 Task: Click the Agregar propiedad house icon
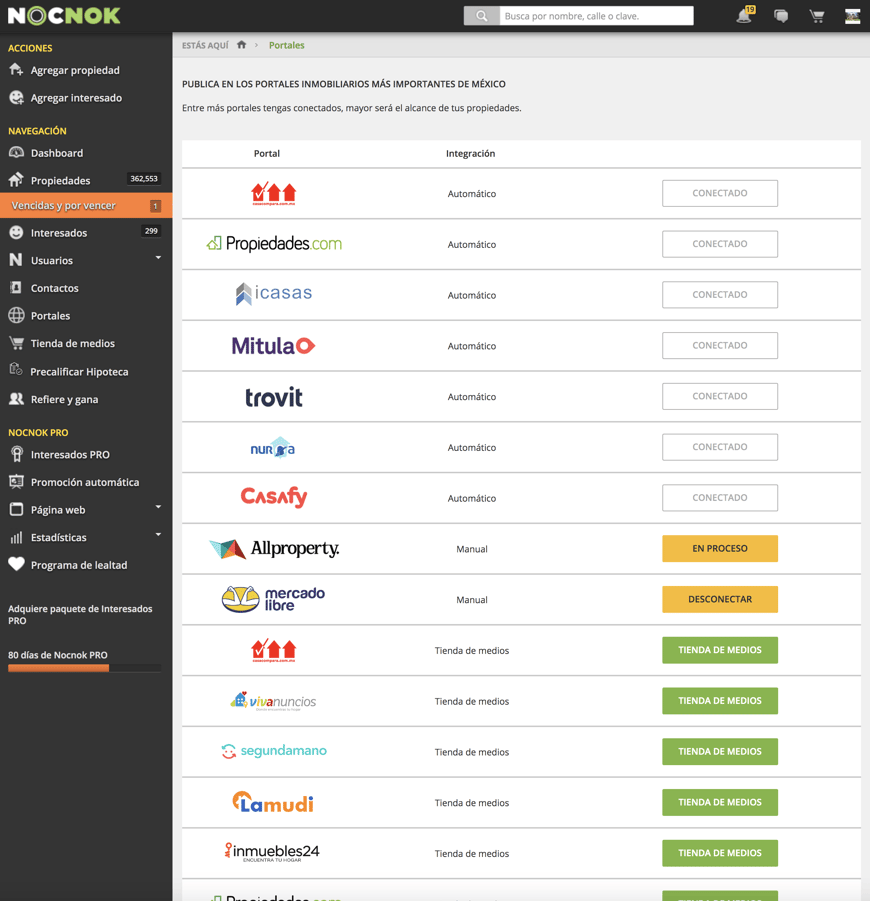click(16, 70)
